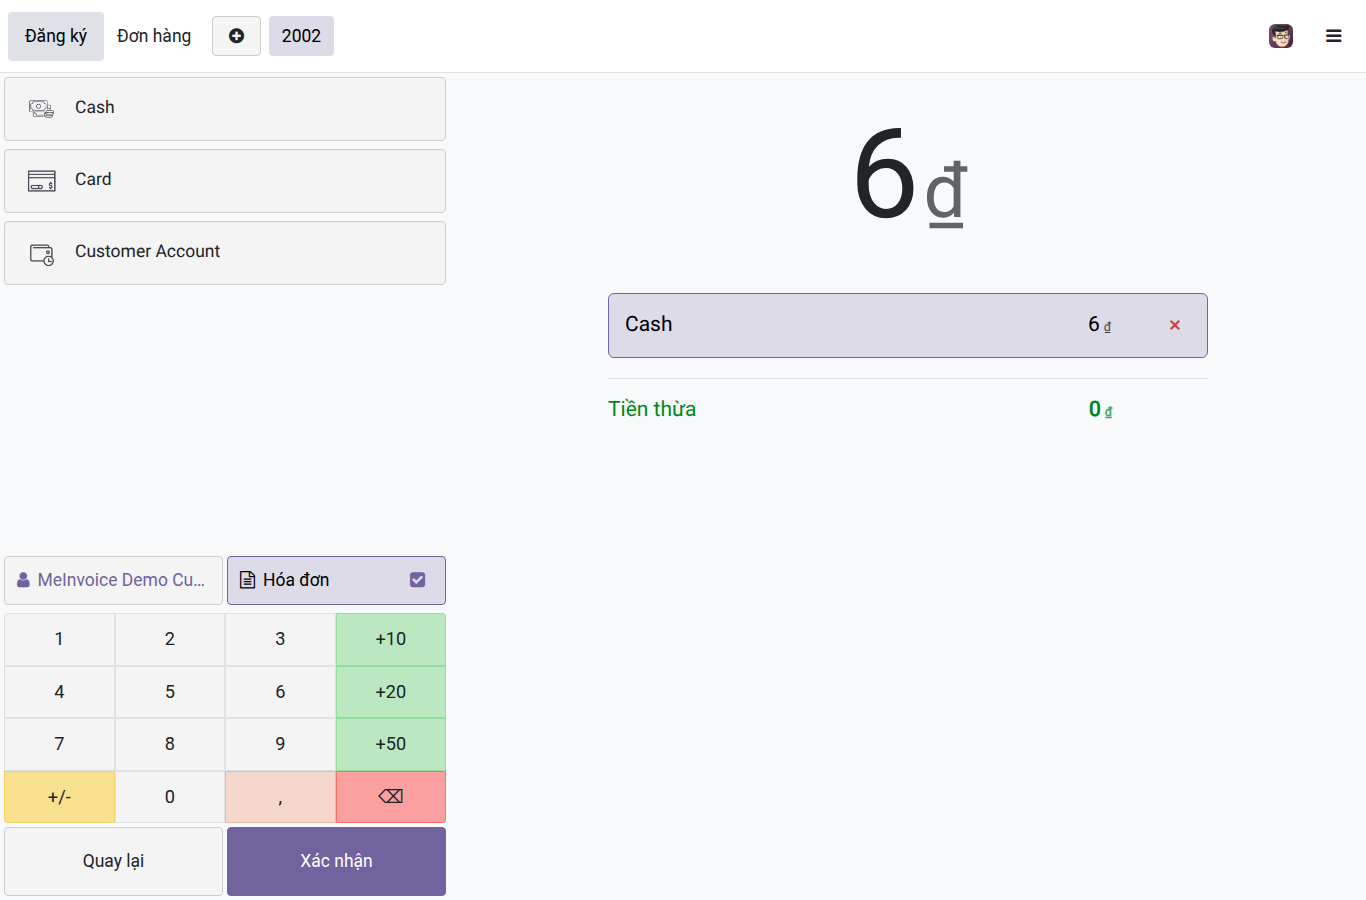Screen dimensions: 1366x900
Task: Open the hamburger menu icon
Action: (1333, 36)
